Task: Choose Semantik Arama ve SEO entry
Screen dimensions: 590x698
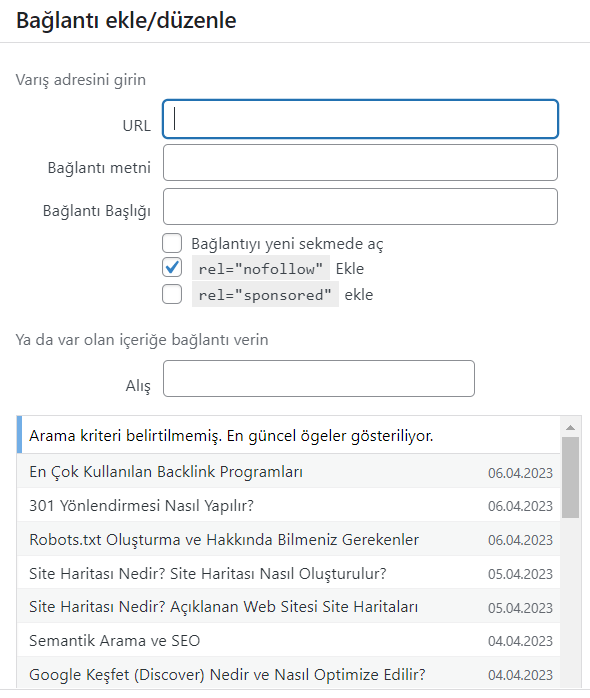Action: [289, 640]
